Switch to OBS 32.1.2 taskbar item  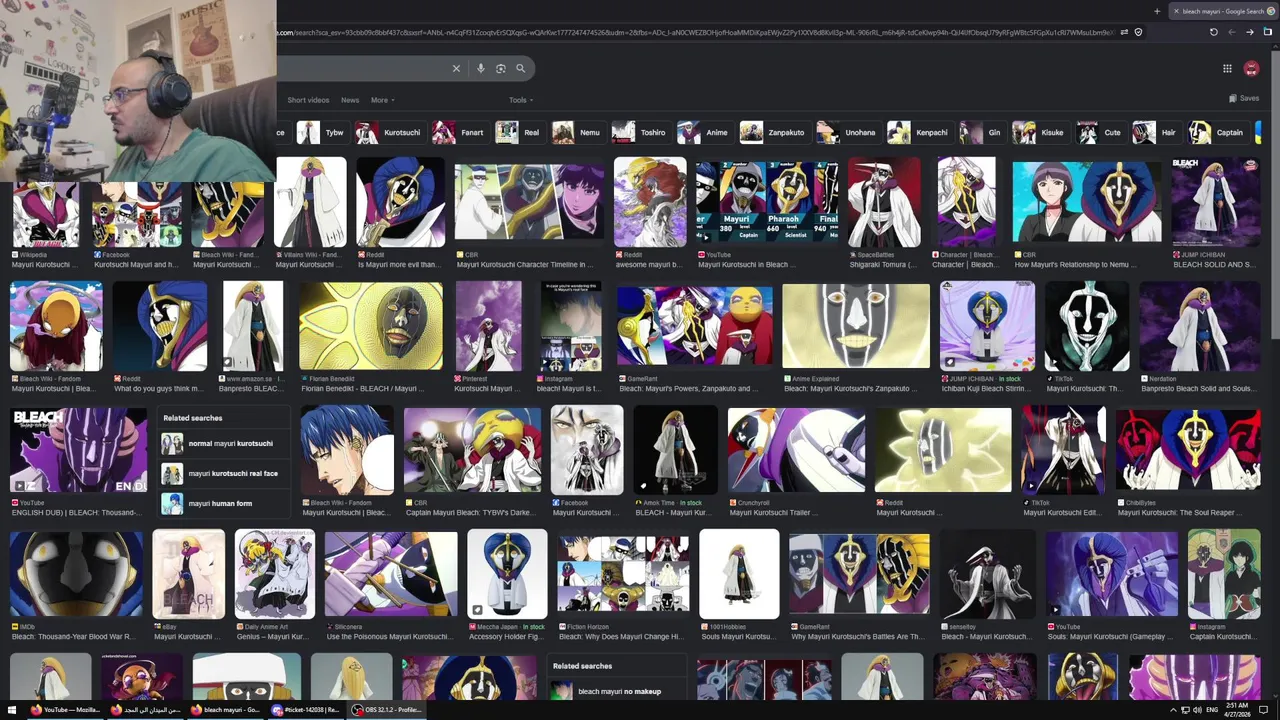[388, 710]
